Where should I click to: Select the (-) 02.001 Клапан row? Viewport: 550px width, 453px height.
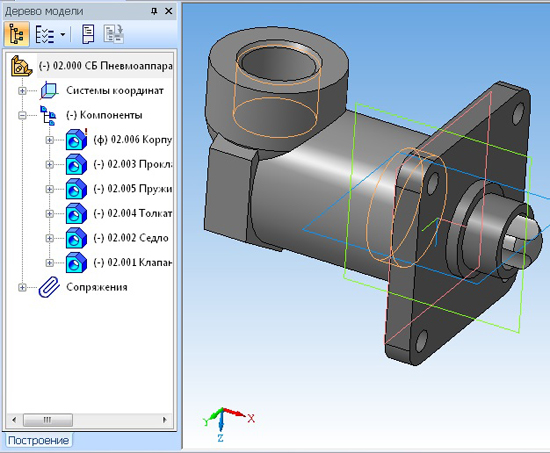pyautogui.click(x=133, y=262)
